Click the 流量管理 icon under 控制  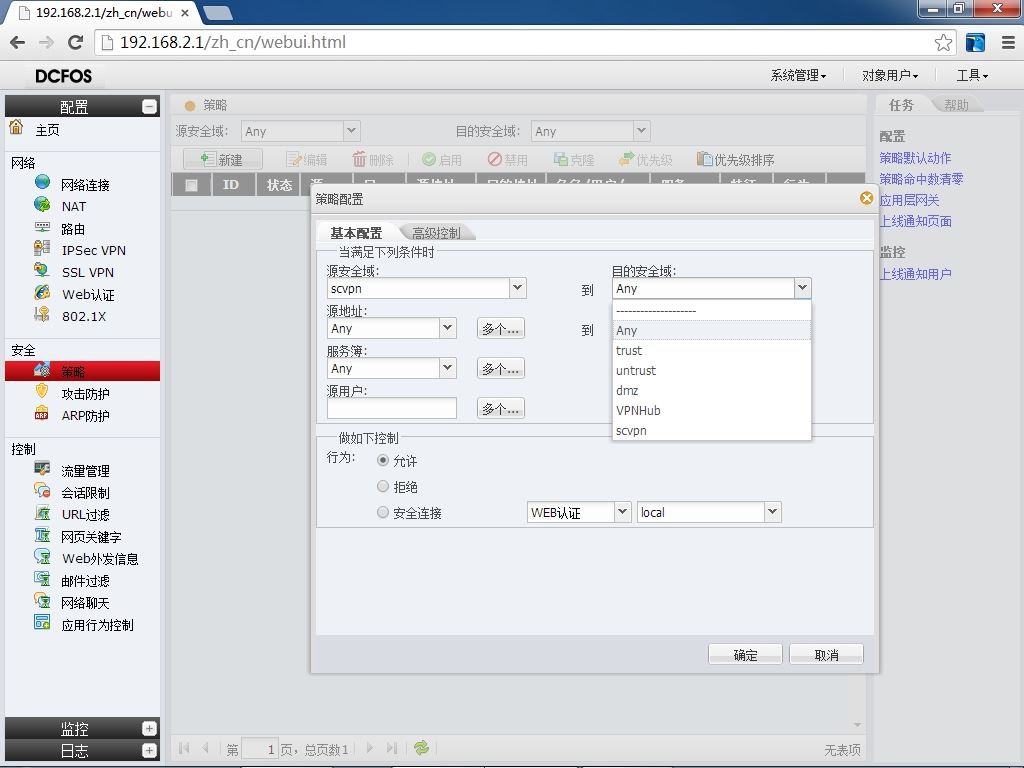point(42,470)
